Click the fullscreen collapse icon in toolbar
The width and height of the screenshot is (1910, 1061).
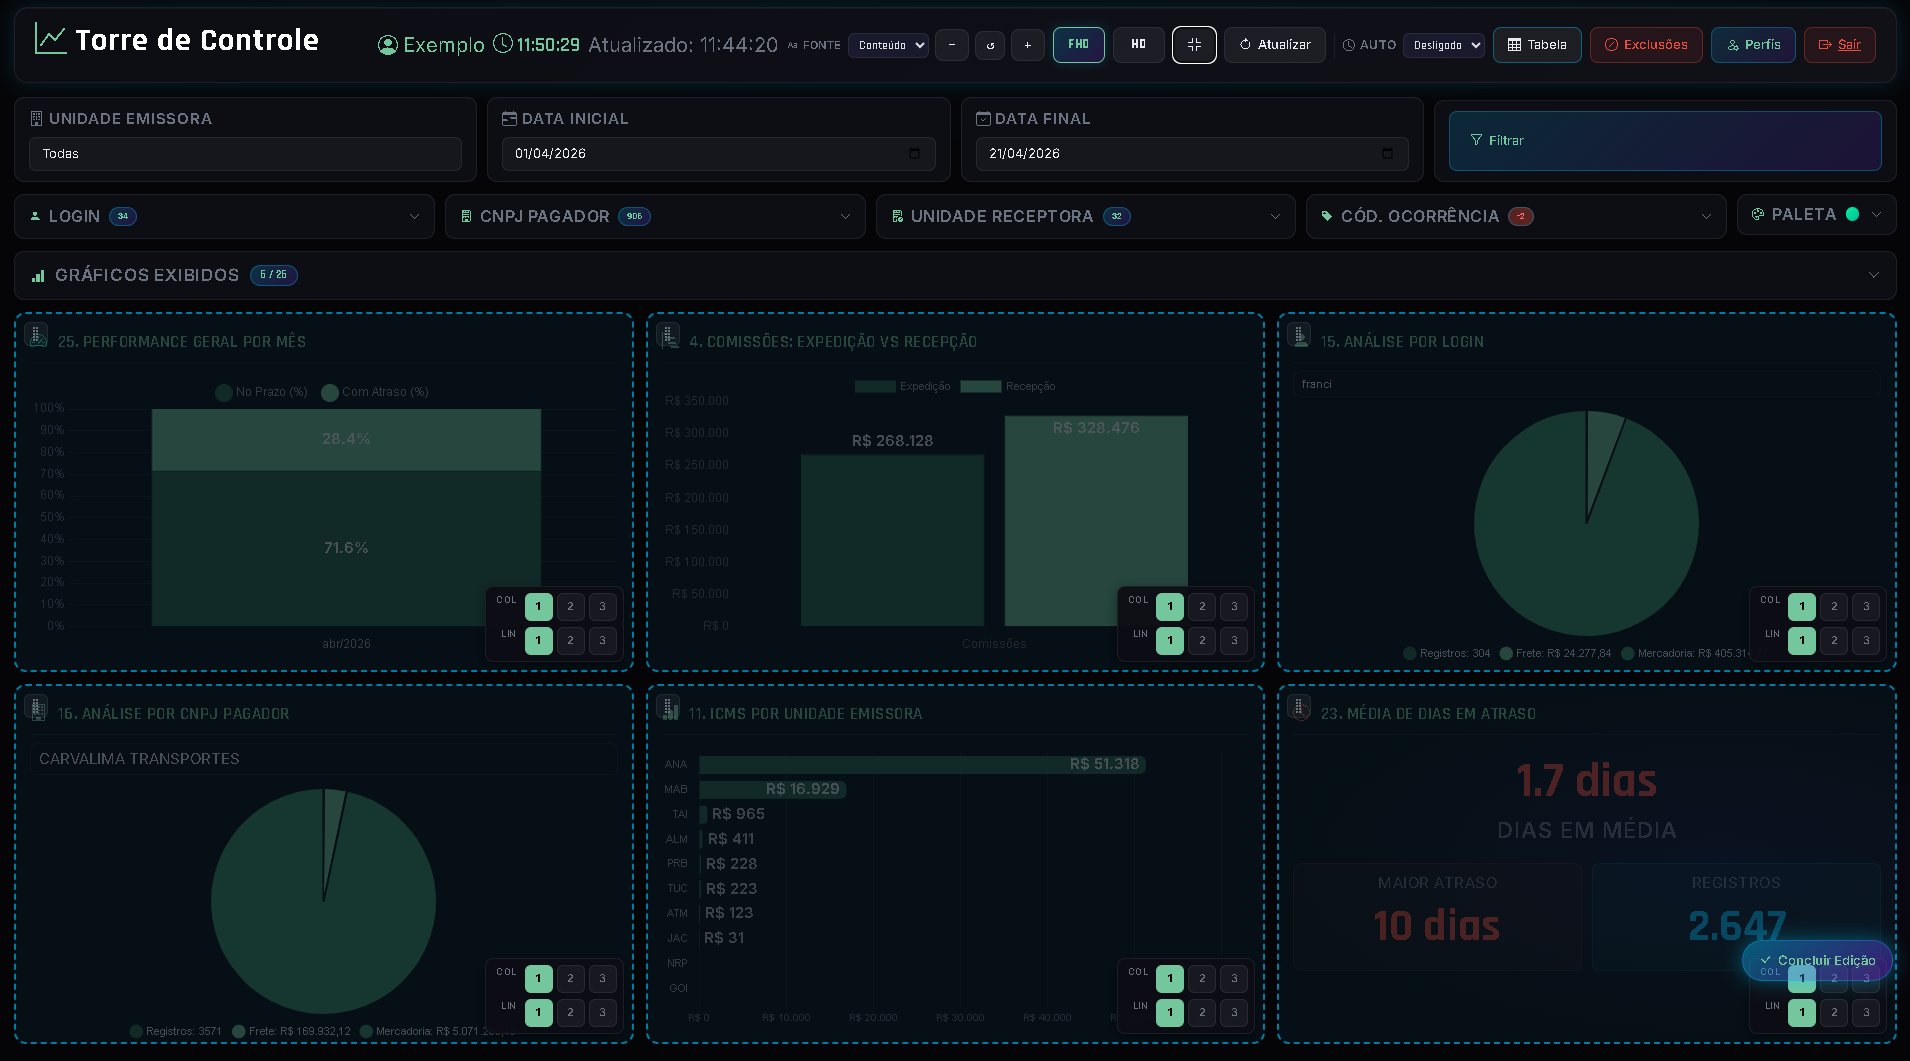(x=1194, y=45)
